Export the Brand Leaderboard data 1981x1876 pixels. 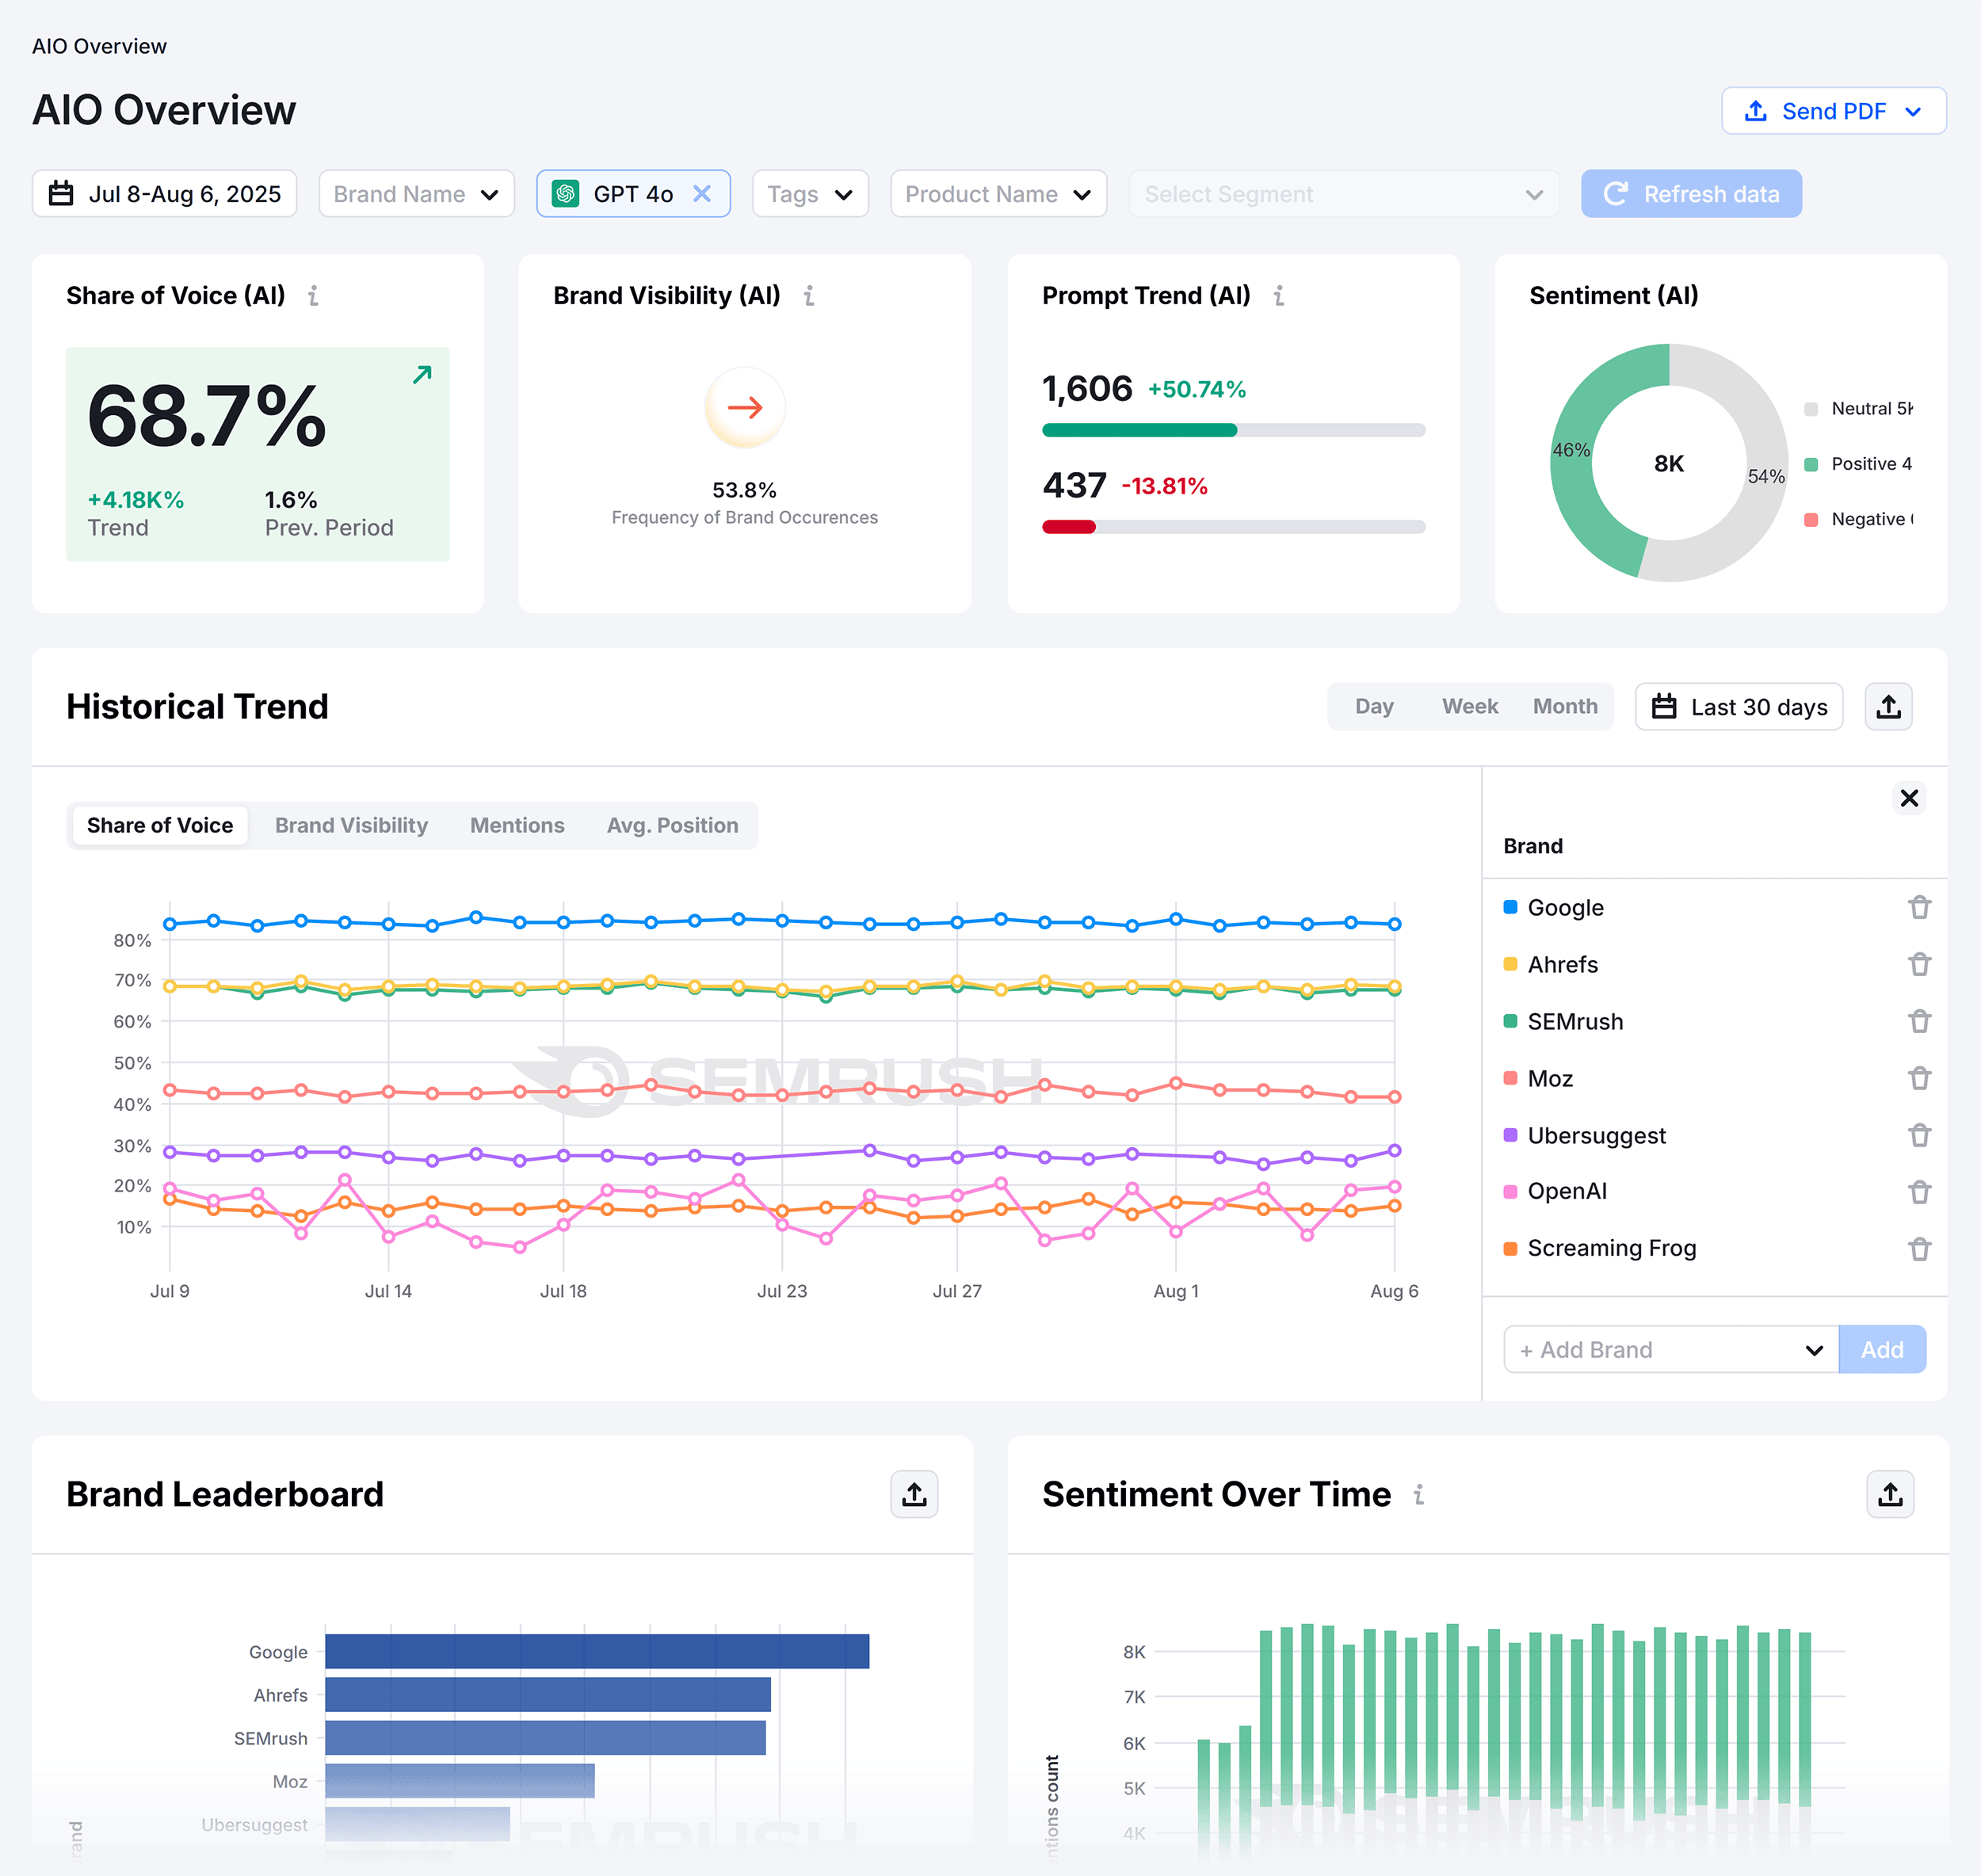click(x=913, y=1494)
